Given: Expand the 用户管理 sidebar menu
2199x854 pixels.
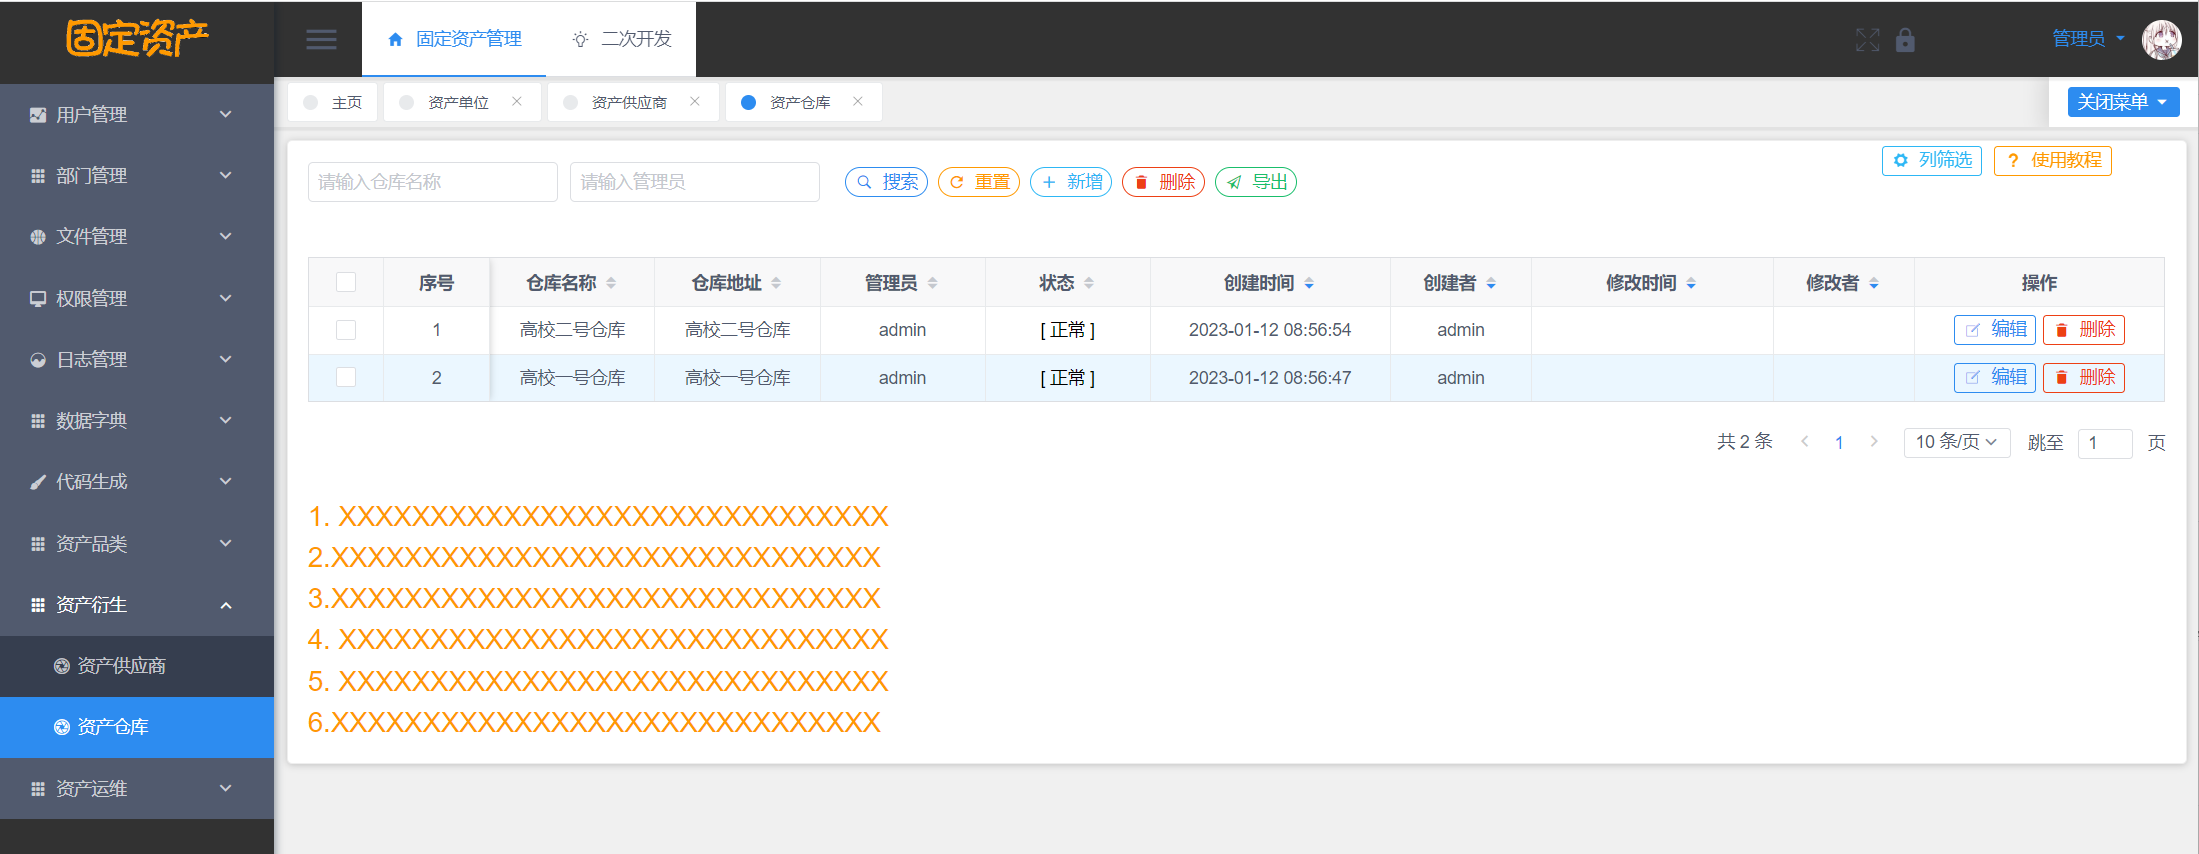Looking at the screenshot, I should (137, 115).
